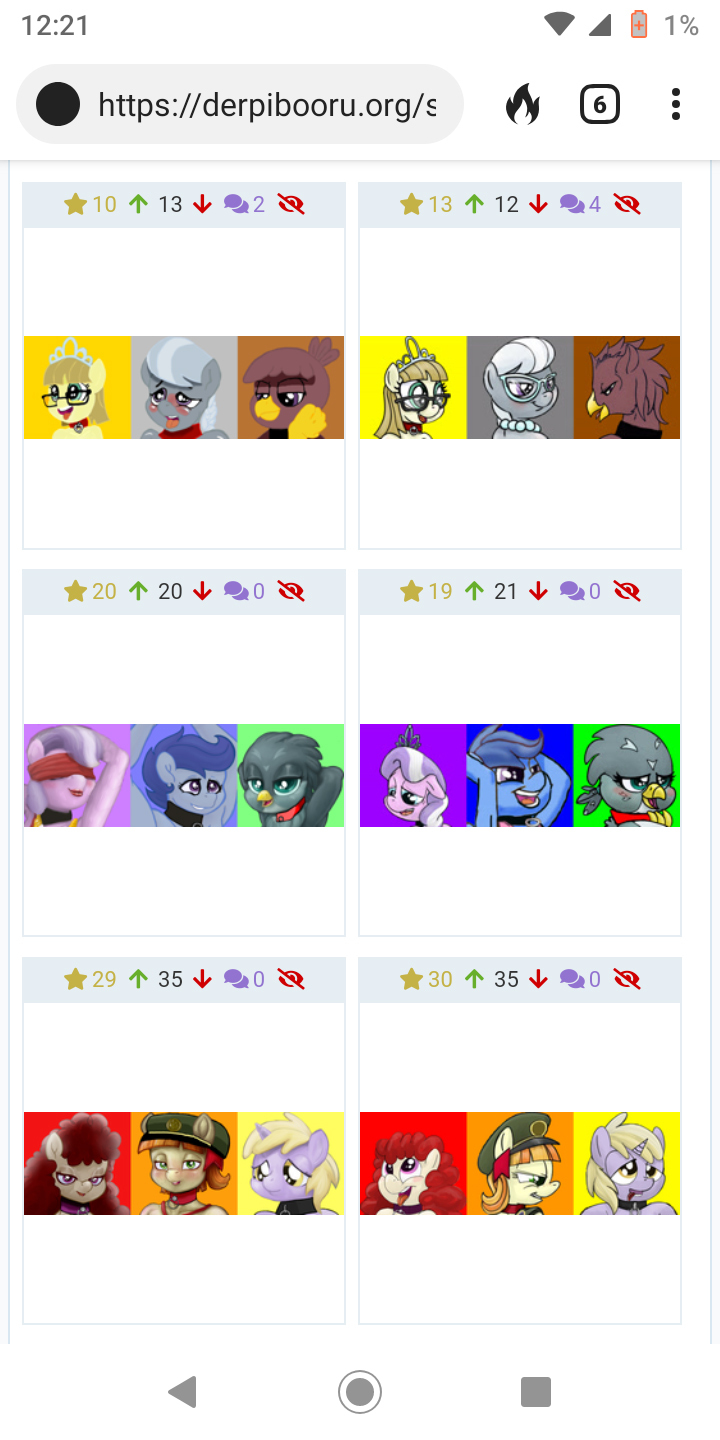This screenshot has width=720, height=1440.
Task: Tap the Android home circle button
Action: [x=360, y=1391]
